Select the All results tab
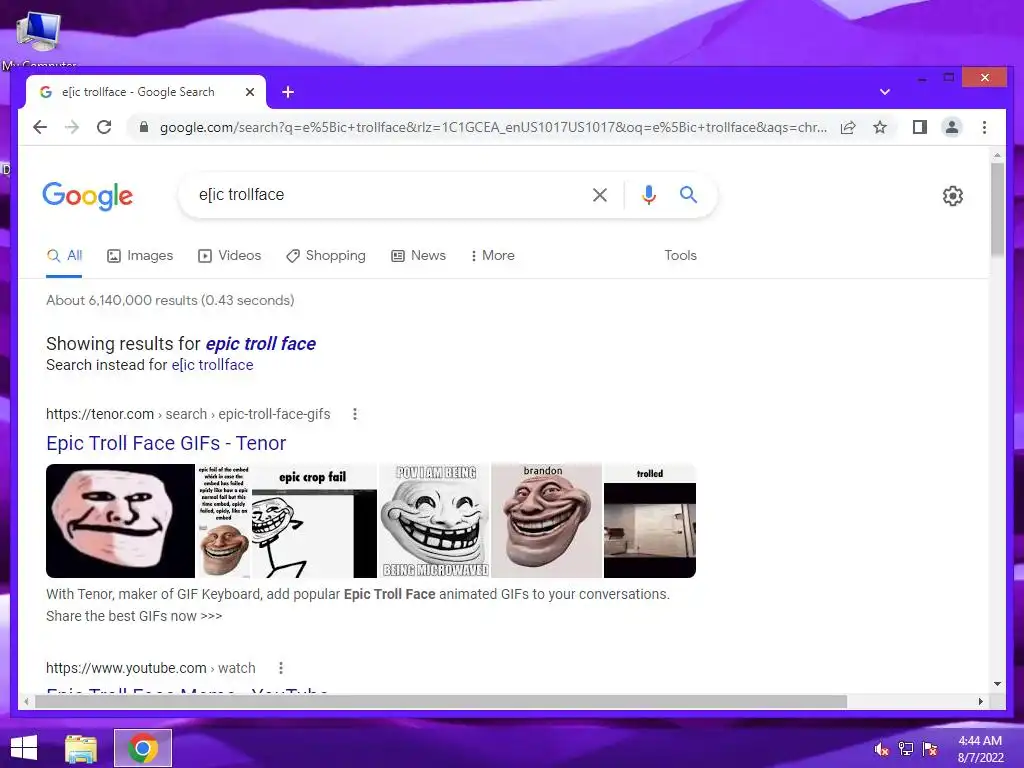The width and height of the screenshot is (1024, 768). (64, 255)
